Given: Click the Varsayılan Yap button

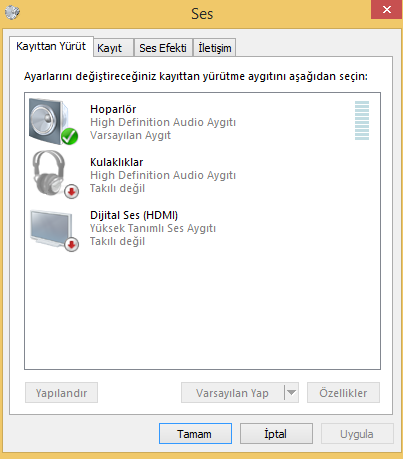Looking at the screenshot, I should click(x=232, y=393).
